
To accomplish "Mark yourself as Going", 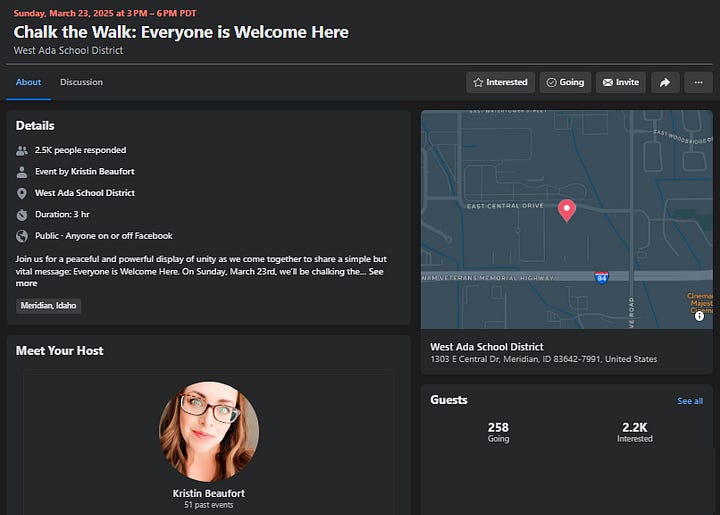I will click(x=565, y=83).
